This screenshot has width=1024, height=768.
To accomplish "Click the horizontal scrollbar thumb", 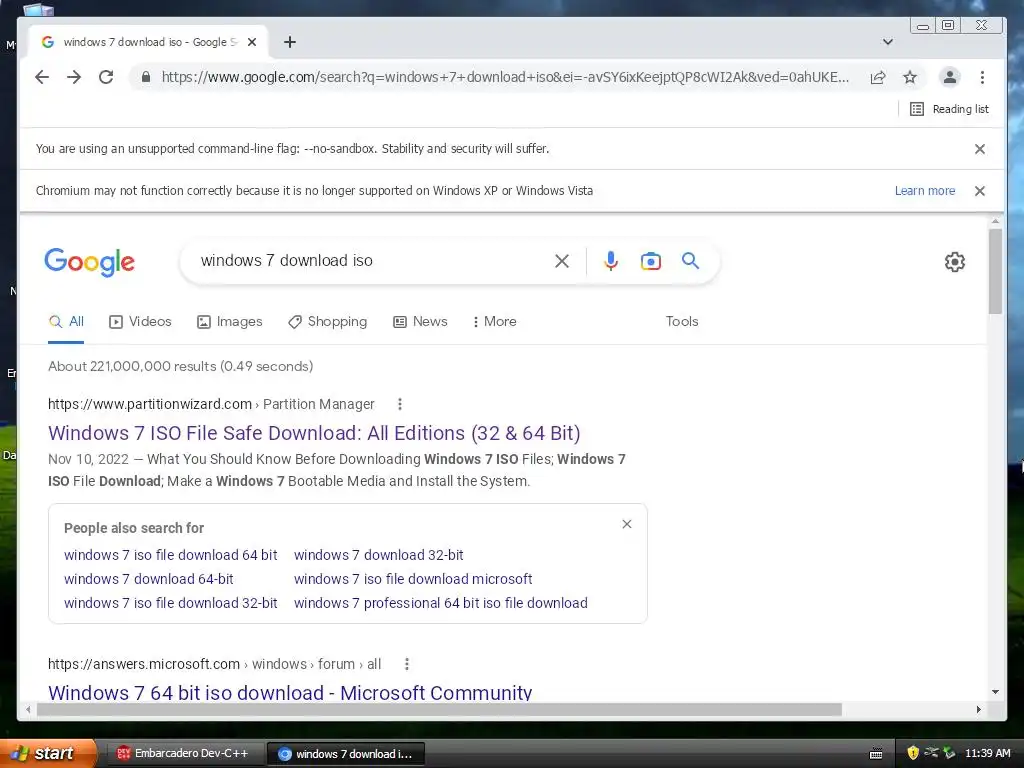I will [440, 710].
